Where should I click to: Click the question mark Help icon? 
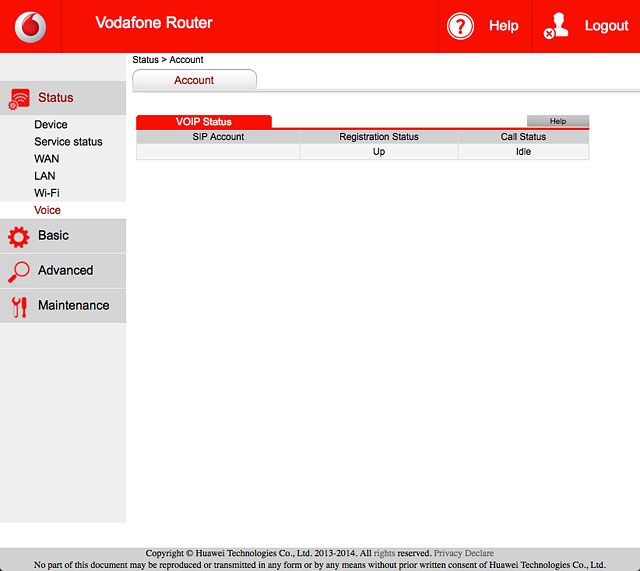coord(460,27)
